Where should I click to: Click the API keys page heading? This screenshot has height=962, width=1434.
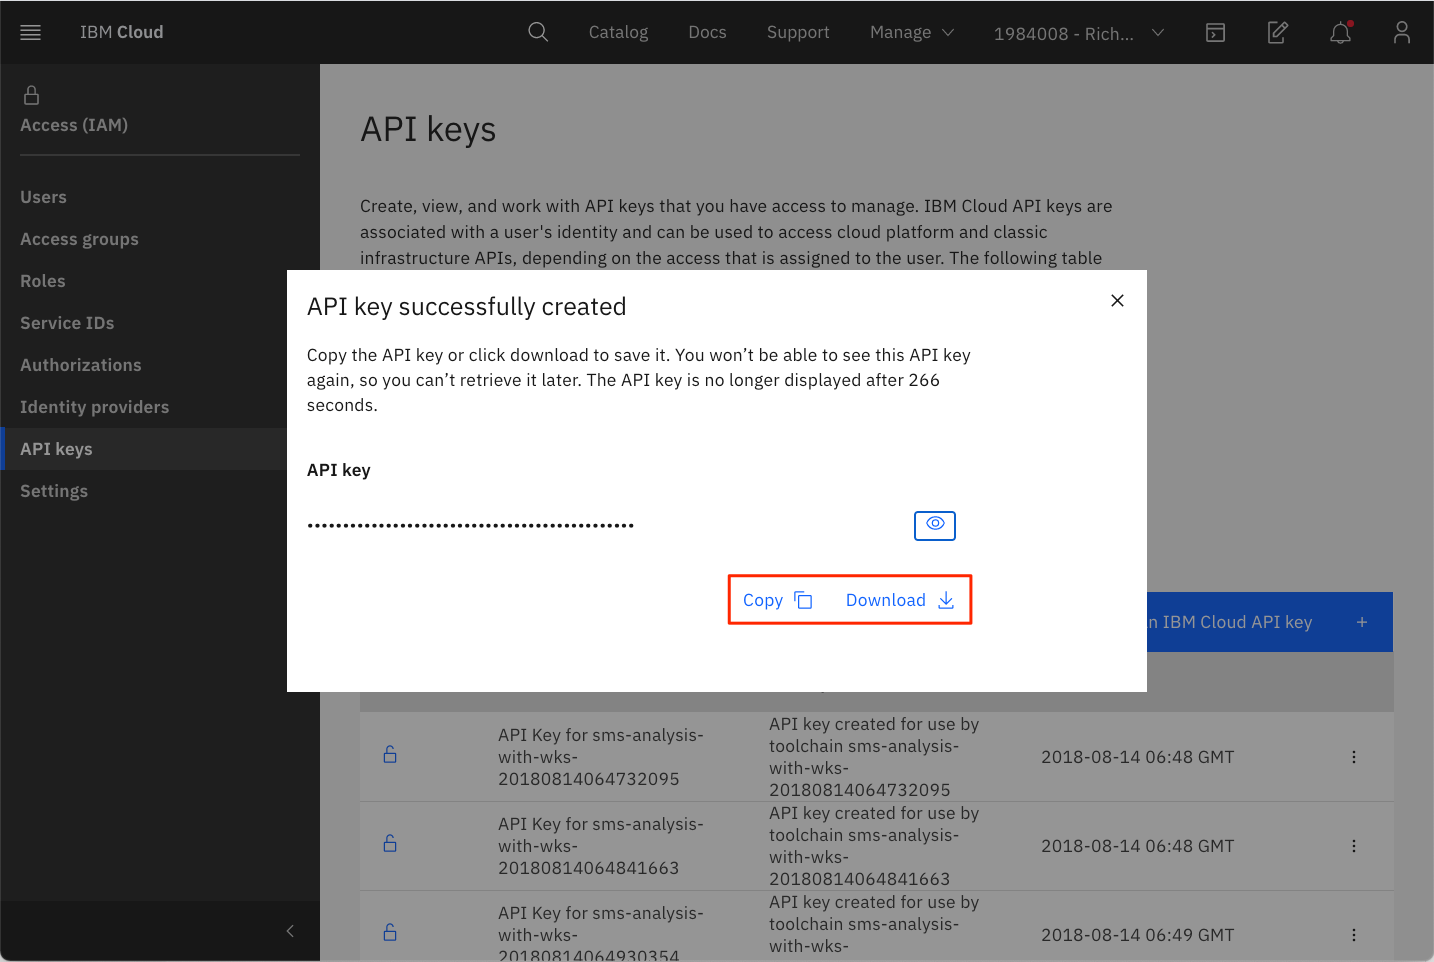pos(428,130)
